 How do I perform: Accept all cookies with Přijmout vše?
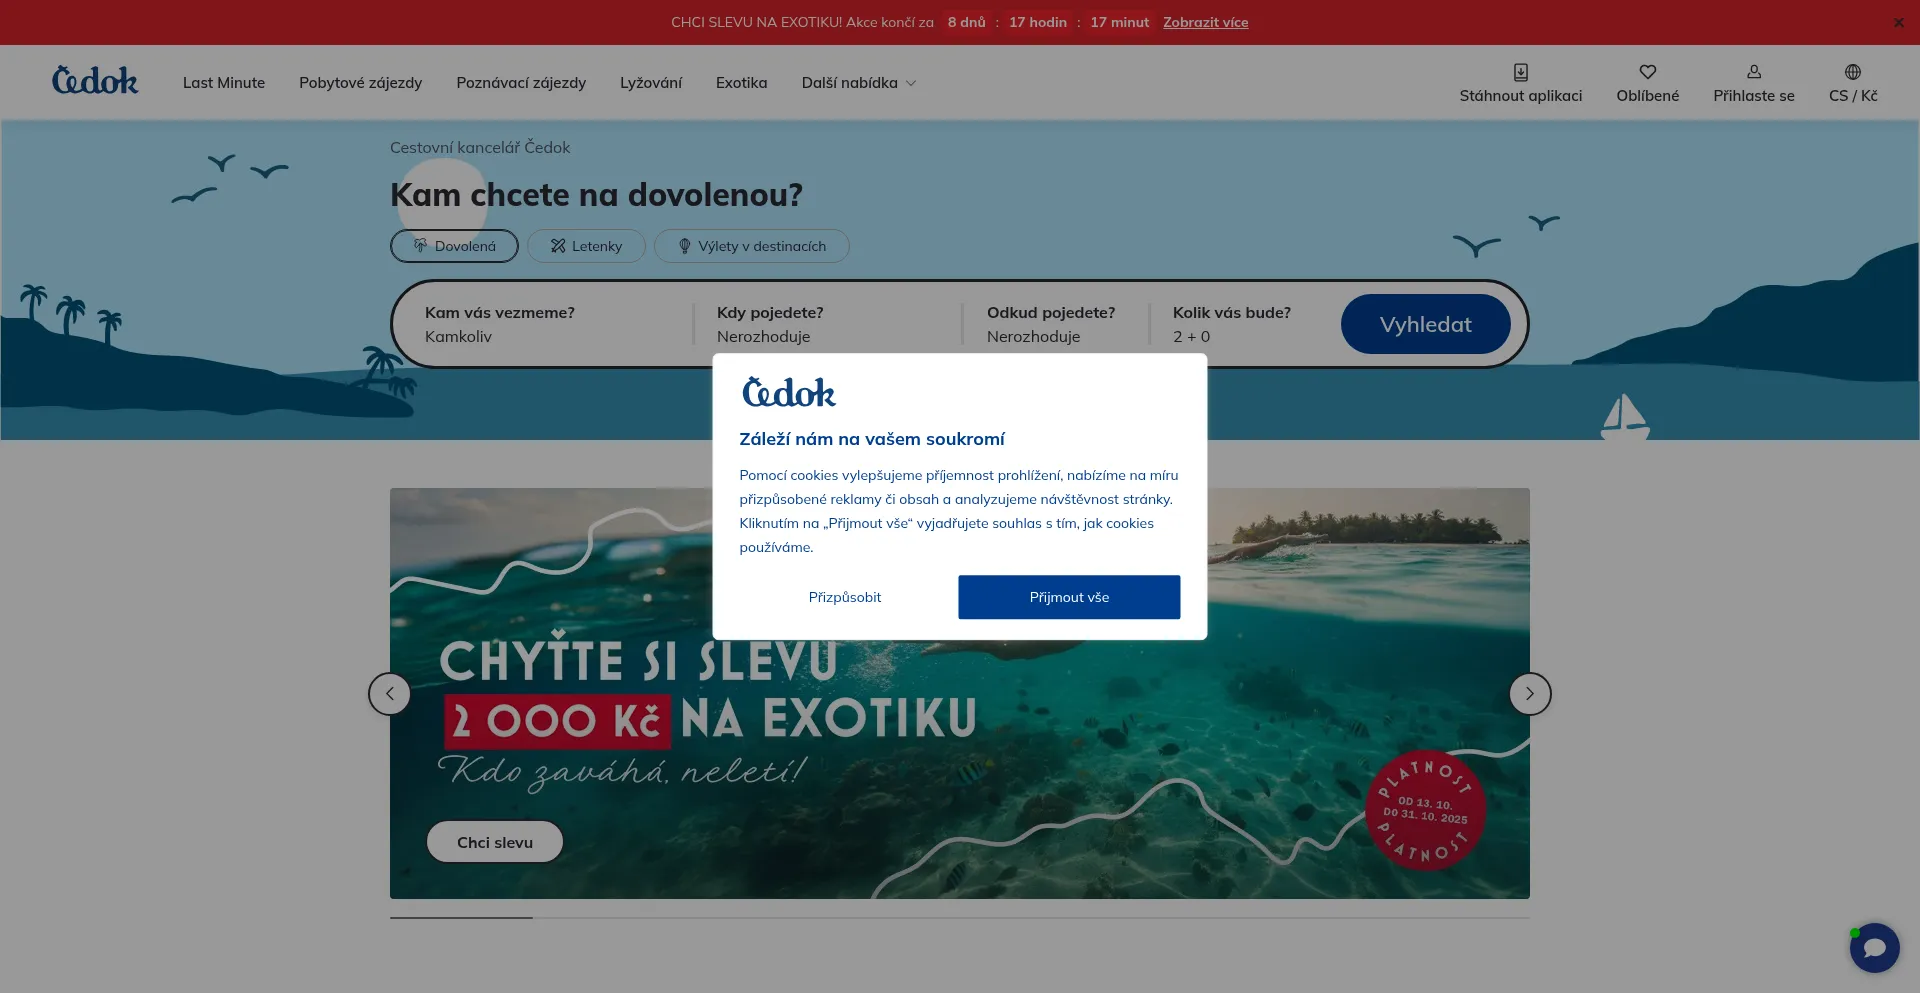pyautogui.click(x=1069, y=597)
